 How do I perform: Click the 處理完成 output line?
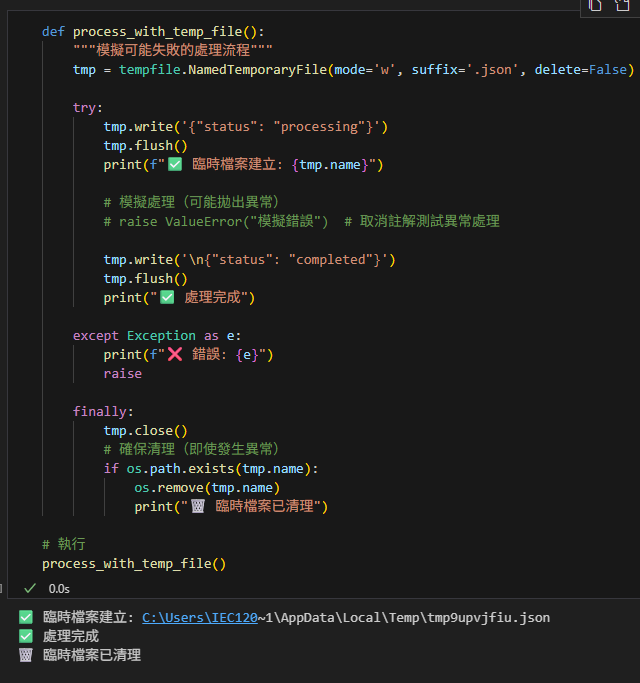click(59, 636)
